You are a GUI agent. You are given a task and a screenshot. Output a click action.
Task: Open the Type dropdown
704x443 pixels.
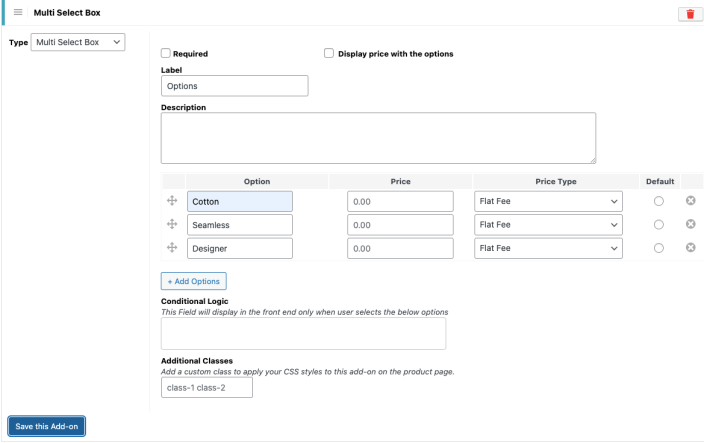[x=78, y=42]
